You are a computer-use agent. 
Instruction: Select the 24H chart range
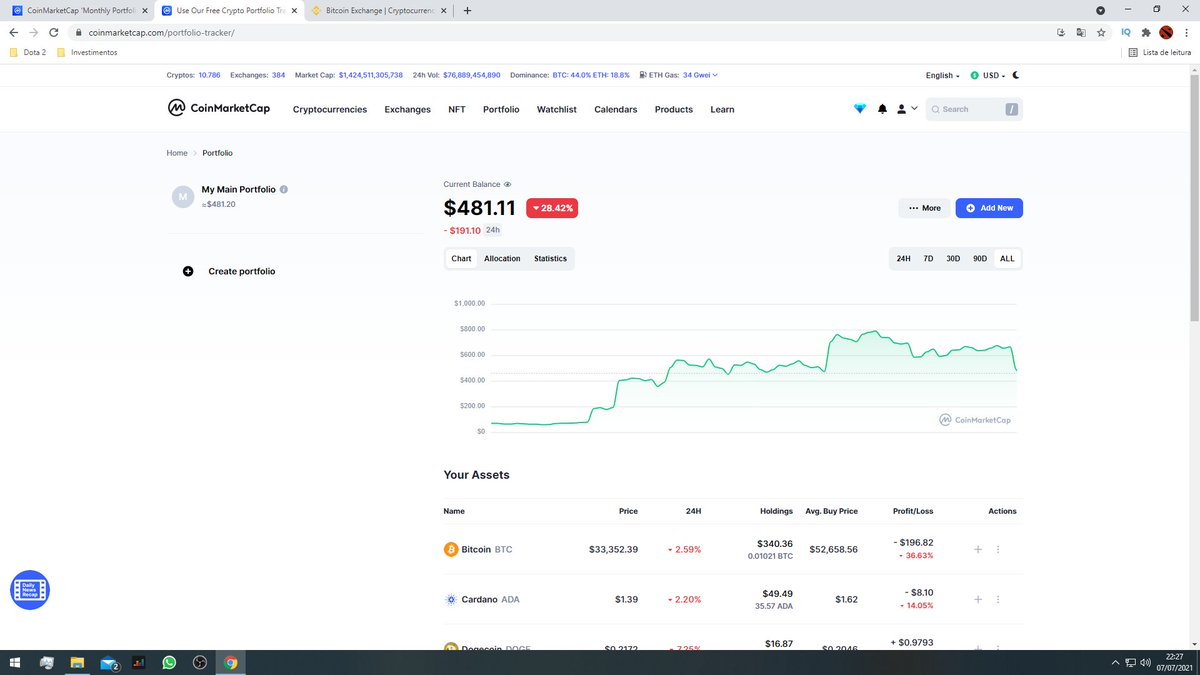903,258
